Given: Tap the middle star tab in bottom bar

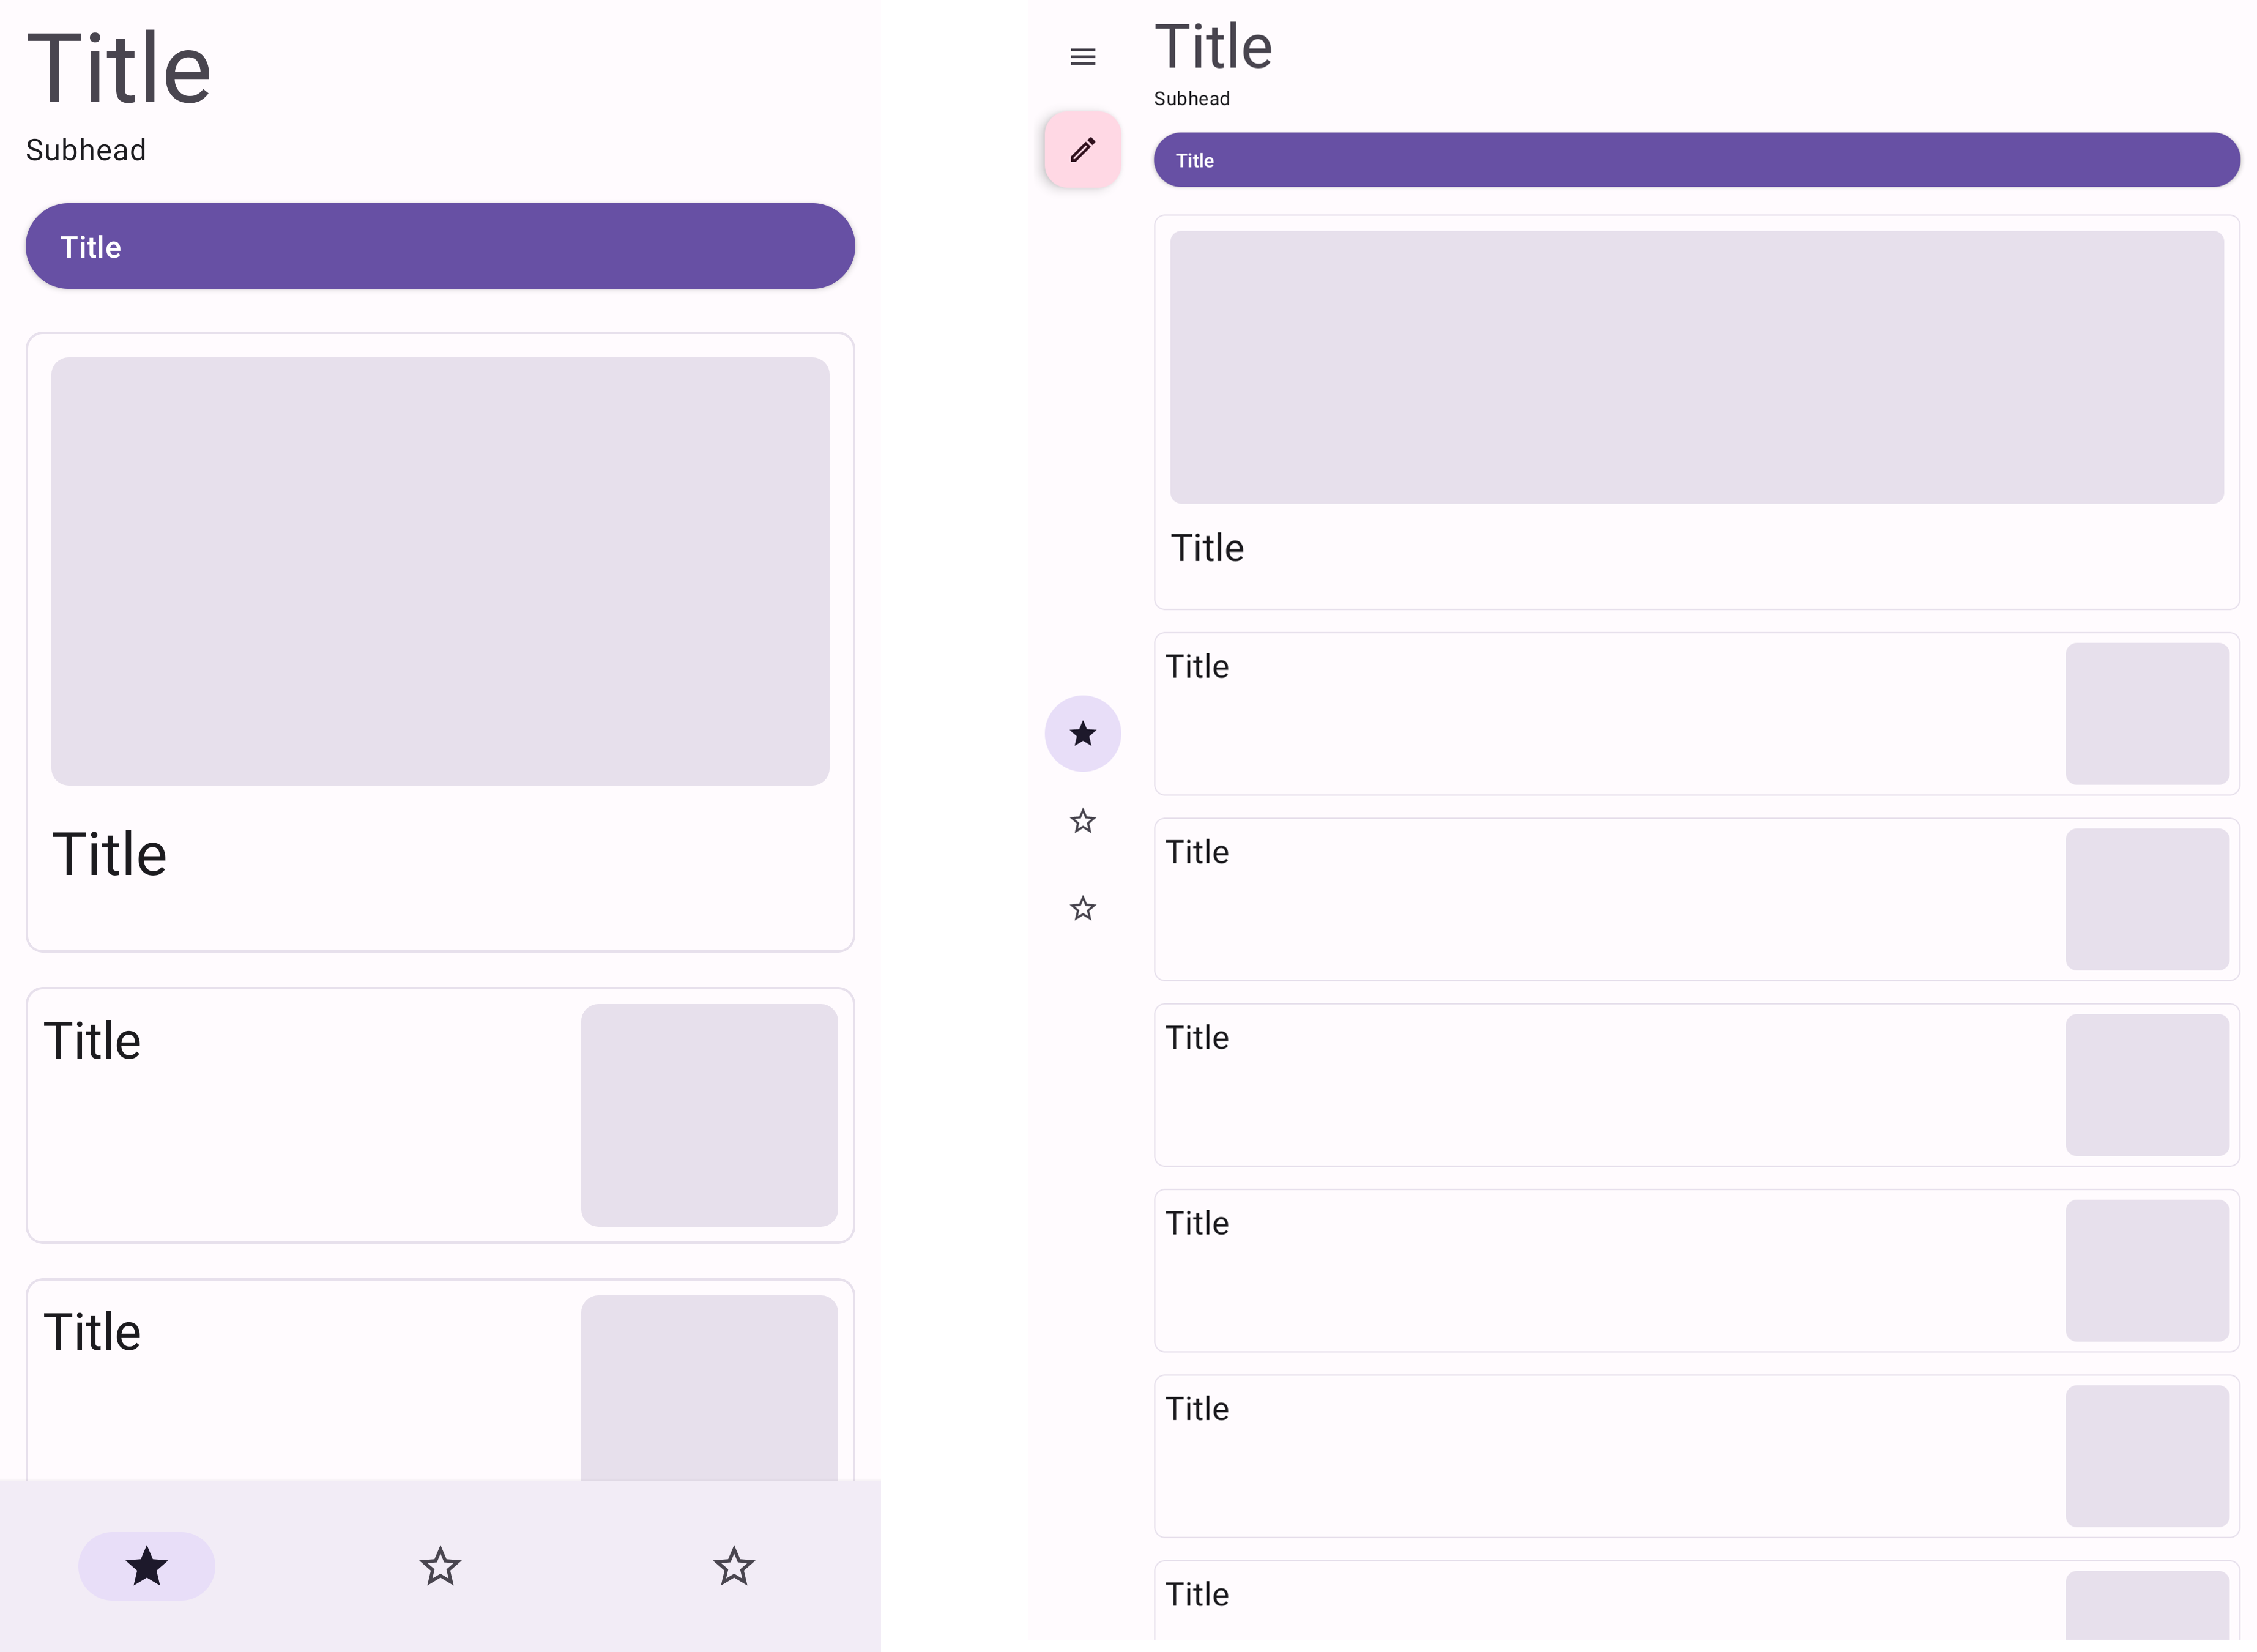Looking at the screenshot, I should point(440,1566).
